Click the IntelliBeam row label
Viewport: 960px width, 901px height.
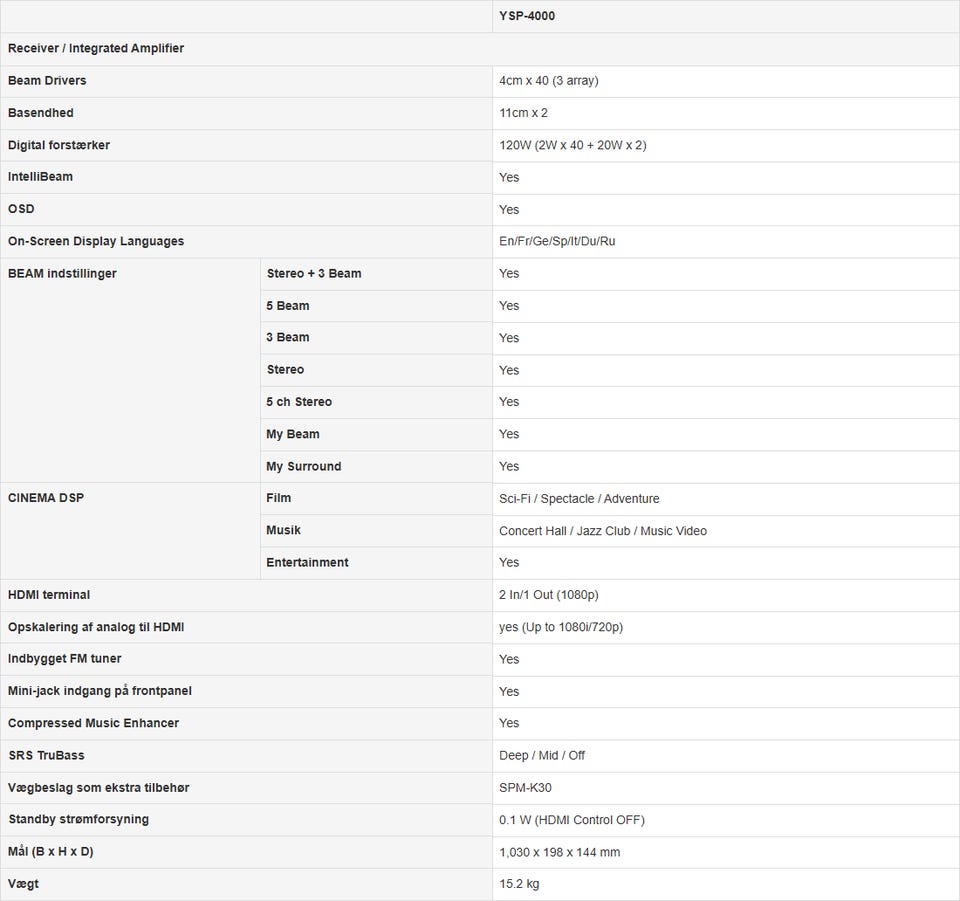tap(40, 177)
